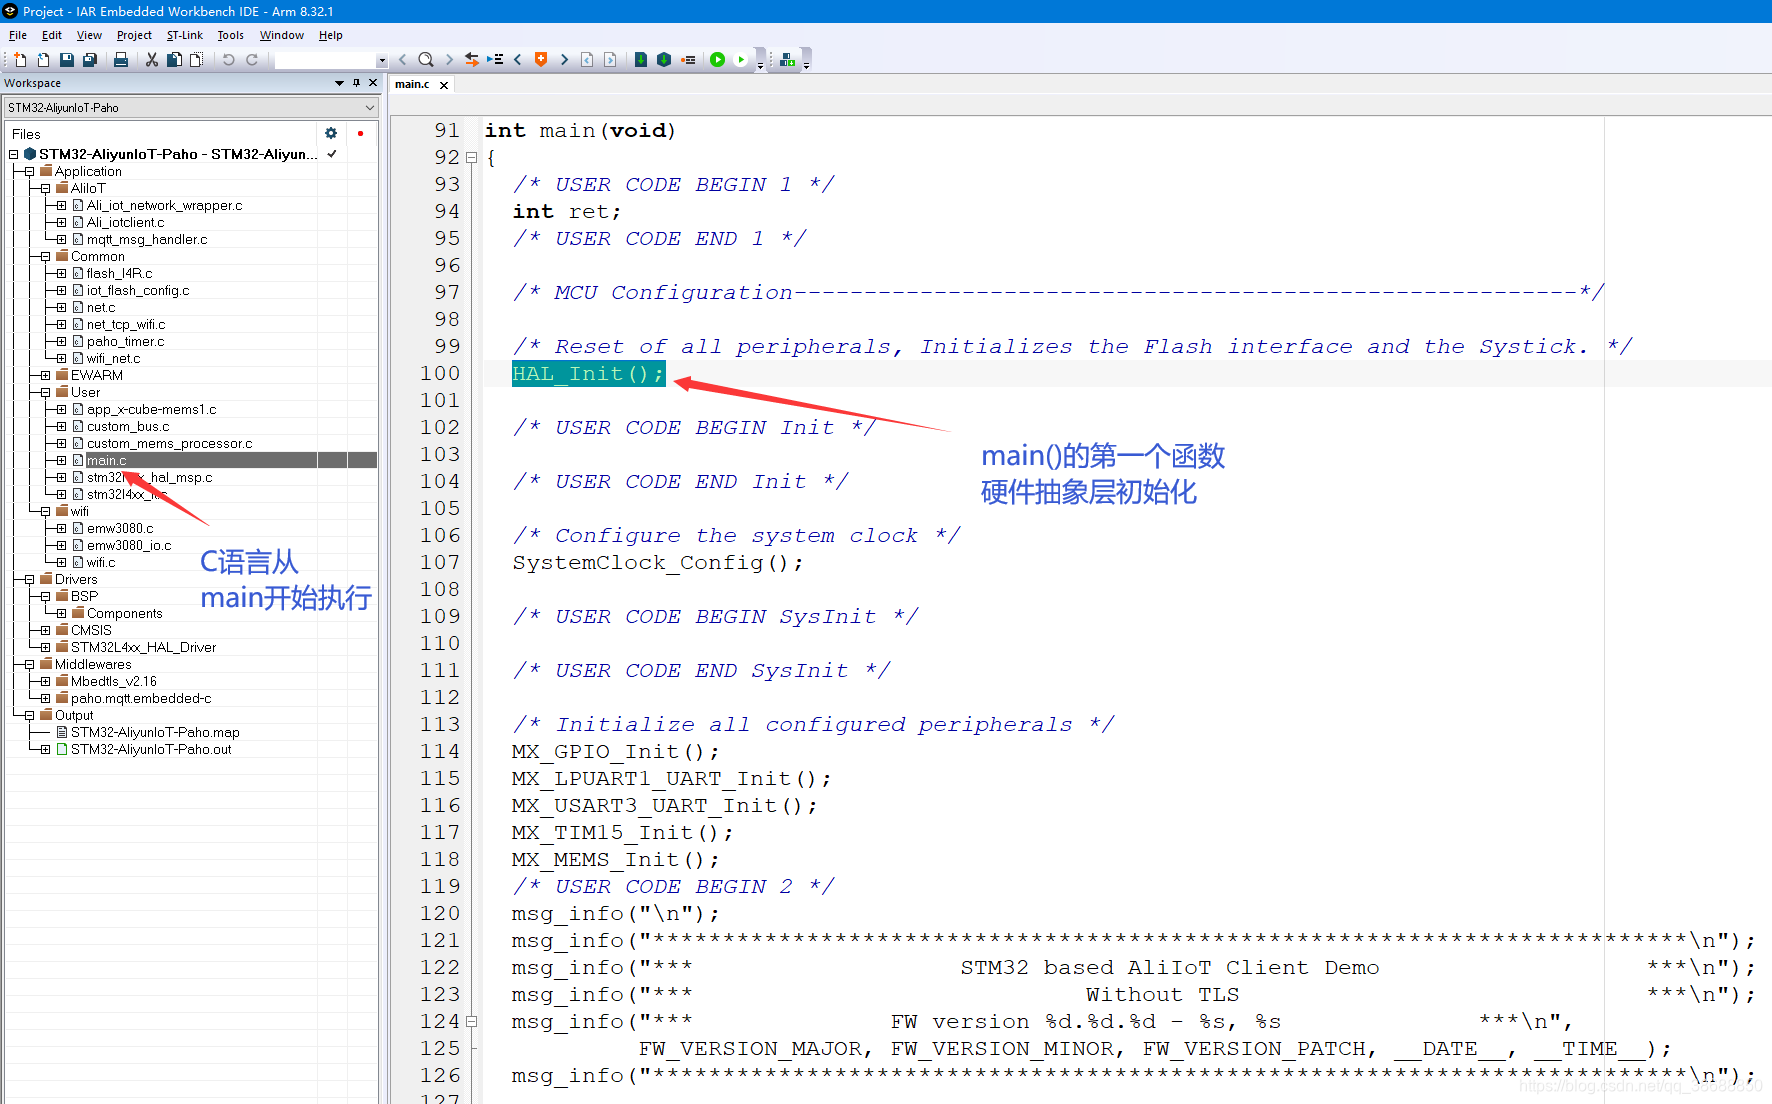Click the Redo arrow icon

(252, 60)
